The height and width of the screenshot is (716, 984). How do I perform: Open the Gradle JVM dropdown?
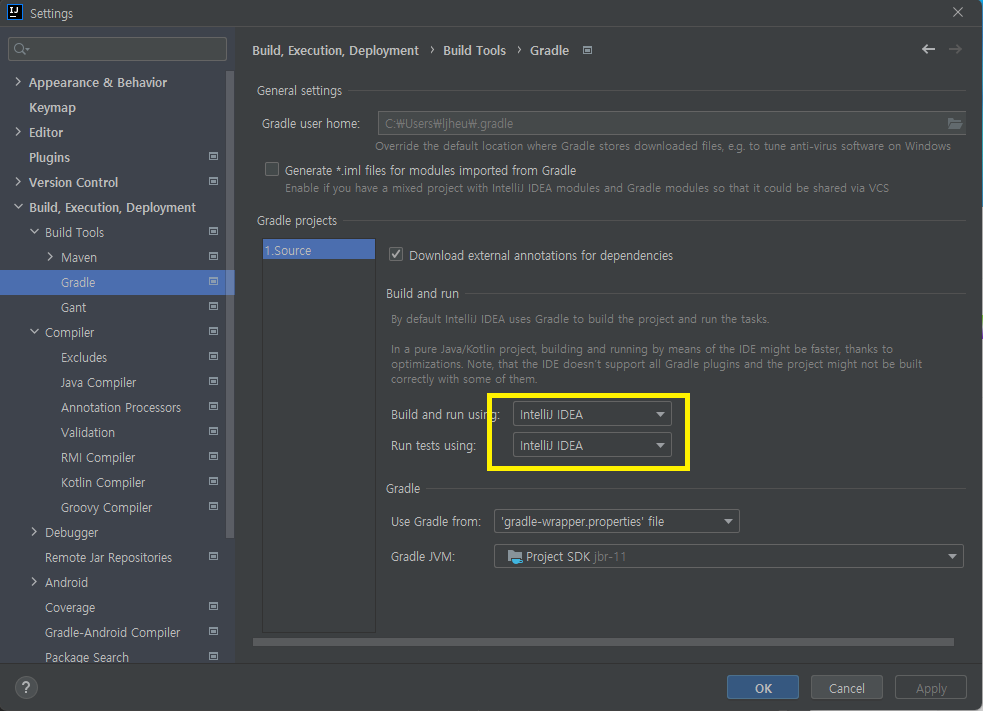coord(729,556)
